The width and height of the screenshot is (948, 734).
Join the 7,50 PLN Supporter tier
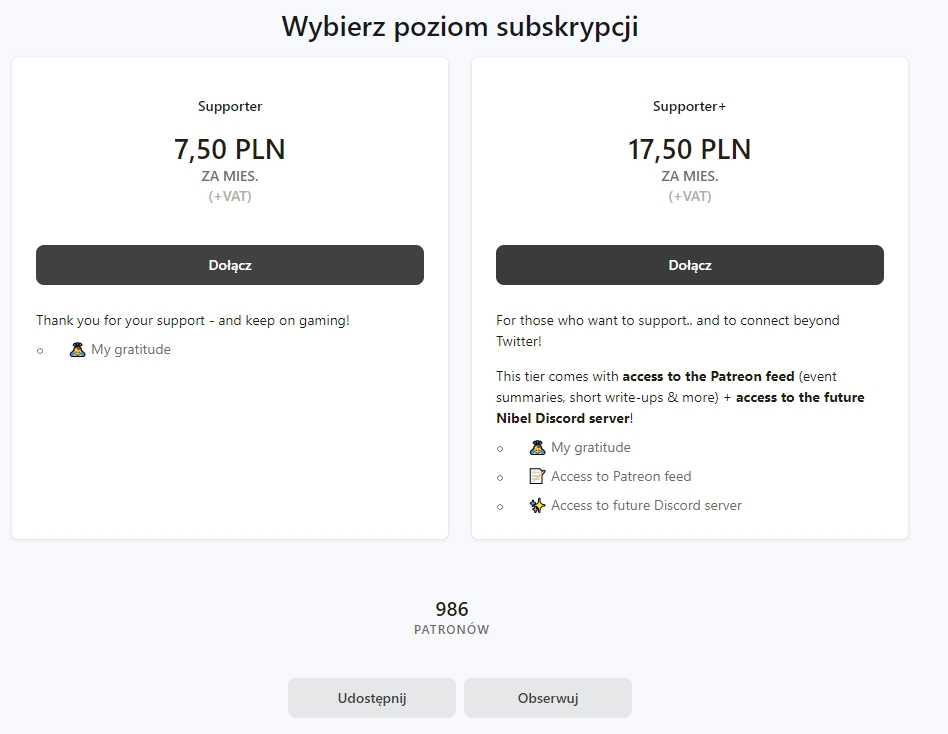tap(230, 265)
